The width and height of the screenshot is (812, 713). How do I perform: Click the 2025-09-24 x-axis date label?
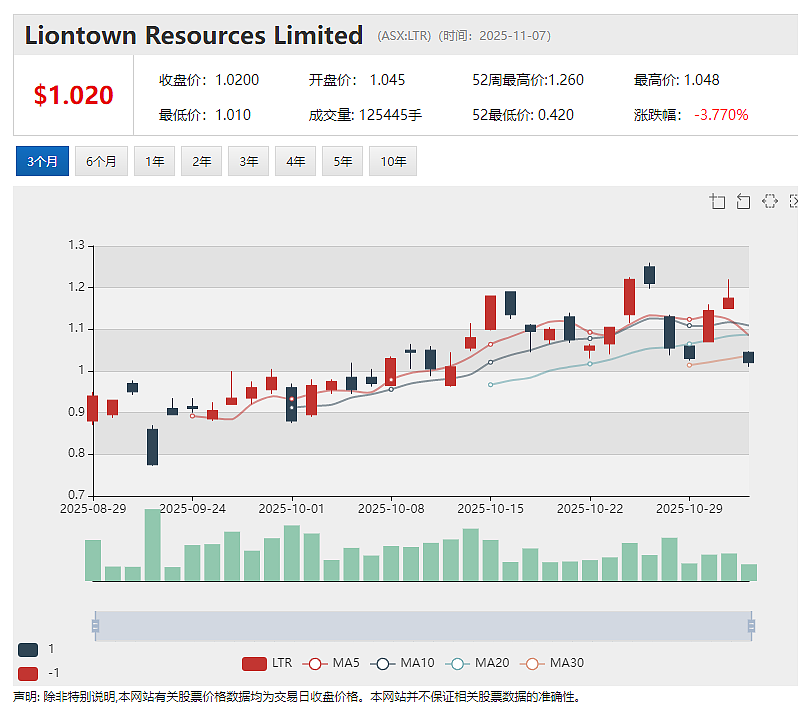click(x=193, y=509)
